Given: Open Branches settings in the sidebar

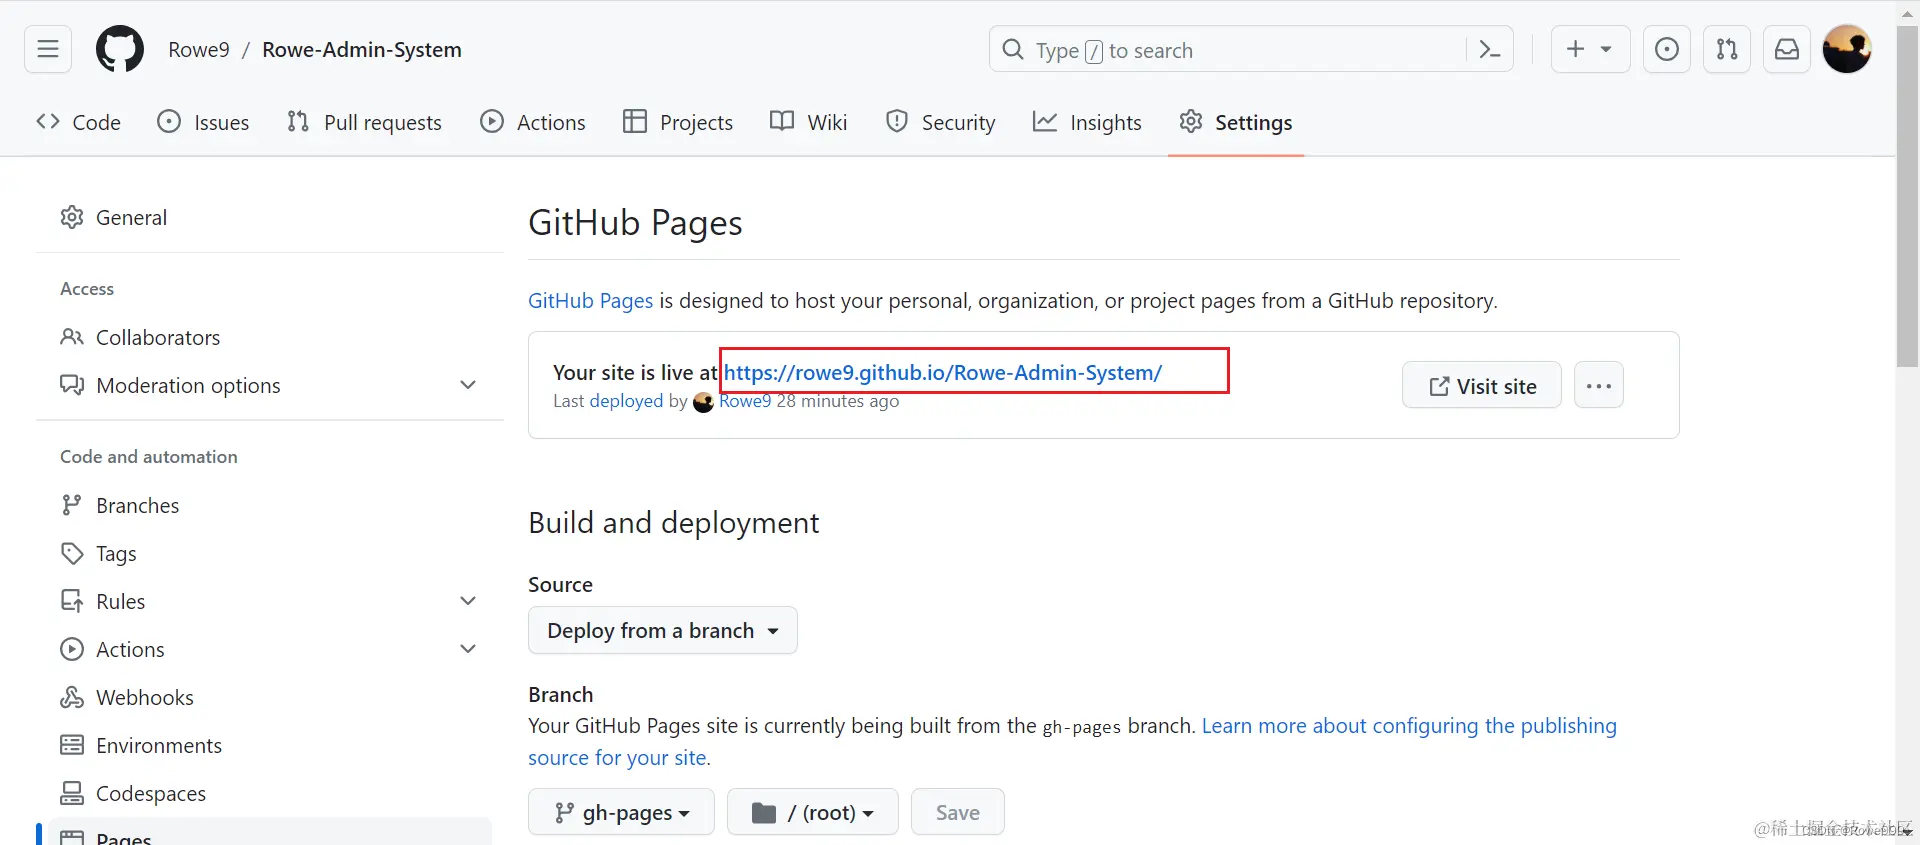Looking at the screenshot, I should pos(270,505).
